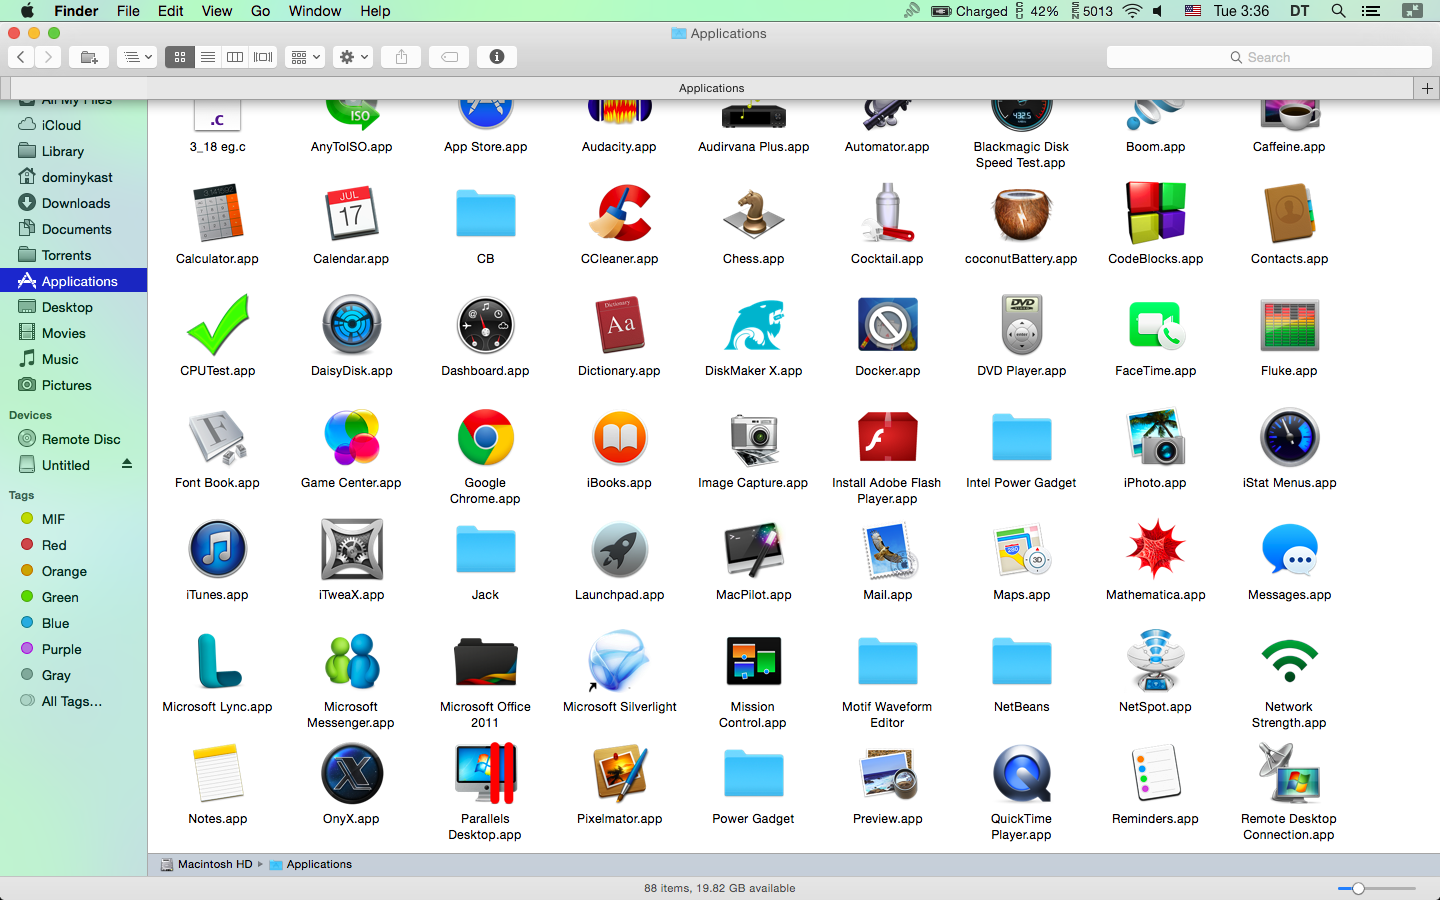This screenshot has height=900, width=1440.
Task: Select the Messages.app icon
Action: pyautogui.click(x=1289, y=549)
